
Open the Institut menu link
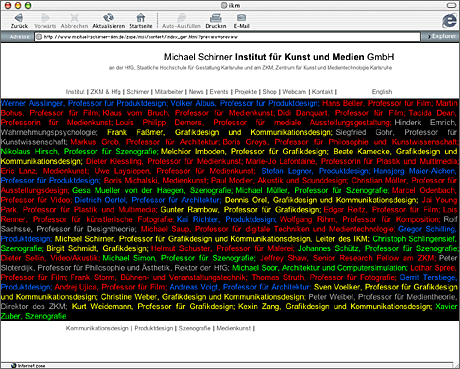pos(75,92)
